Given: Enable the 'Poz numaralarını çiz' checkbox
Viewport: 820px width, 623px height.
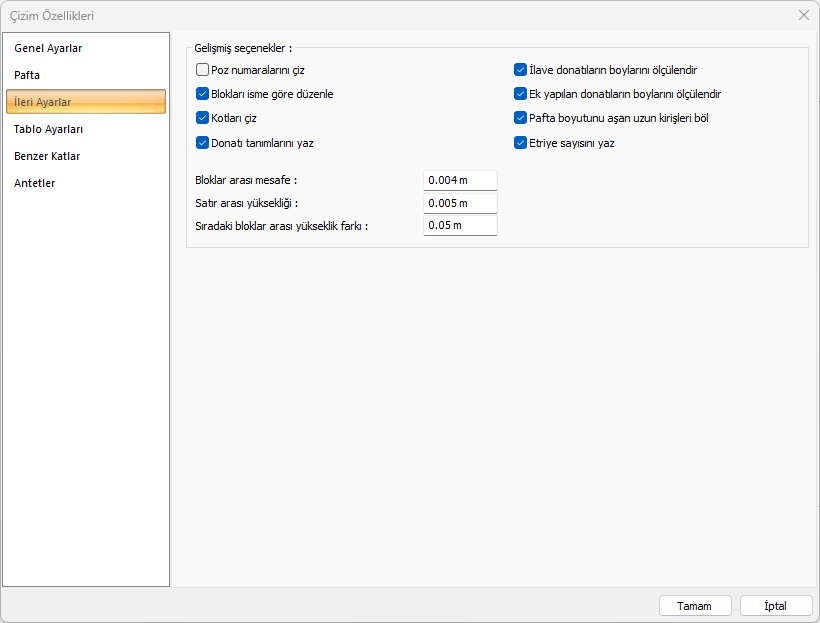Looking at the screenshot, I should point(203,70).
